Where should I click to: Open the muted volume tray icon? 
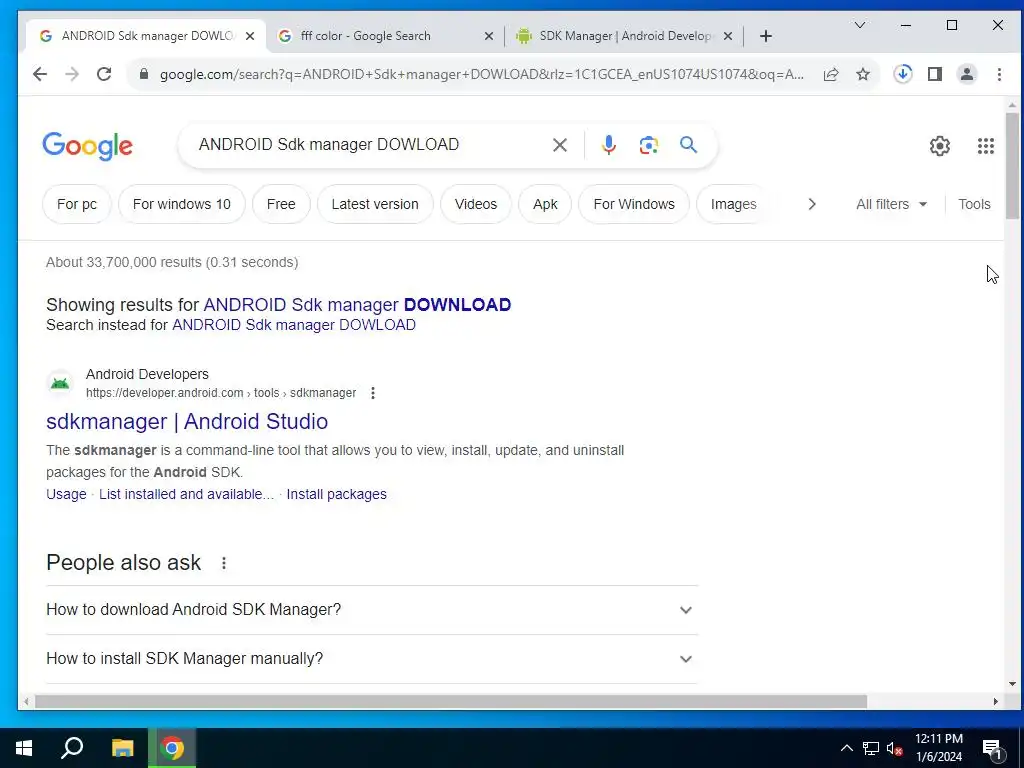pyautogui.click(x=895, y=748)
